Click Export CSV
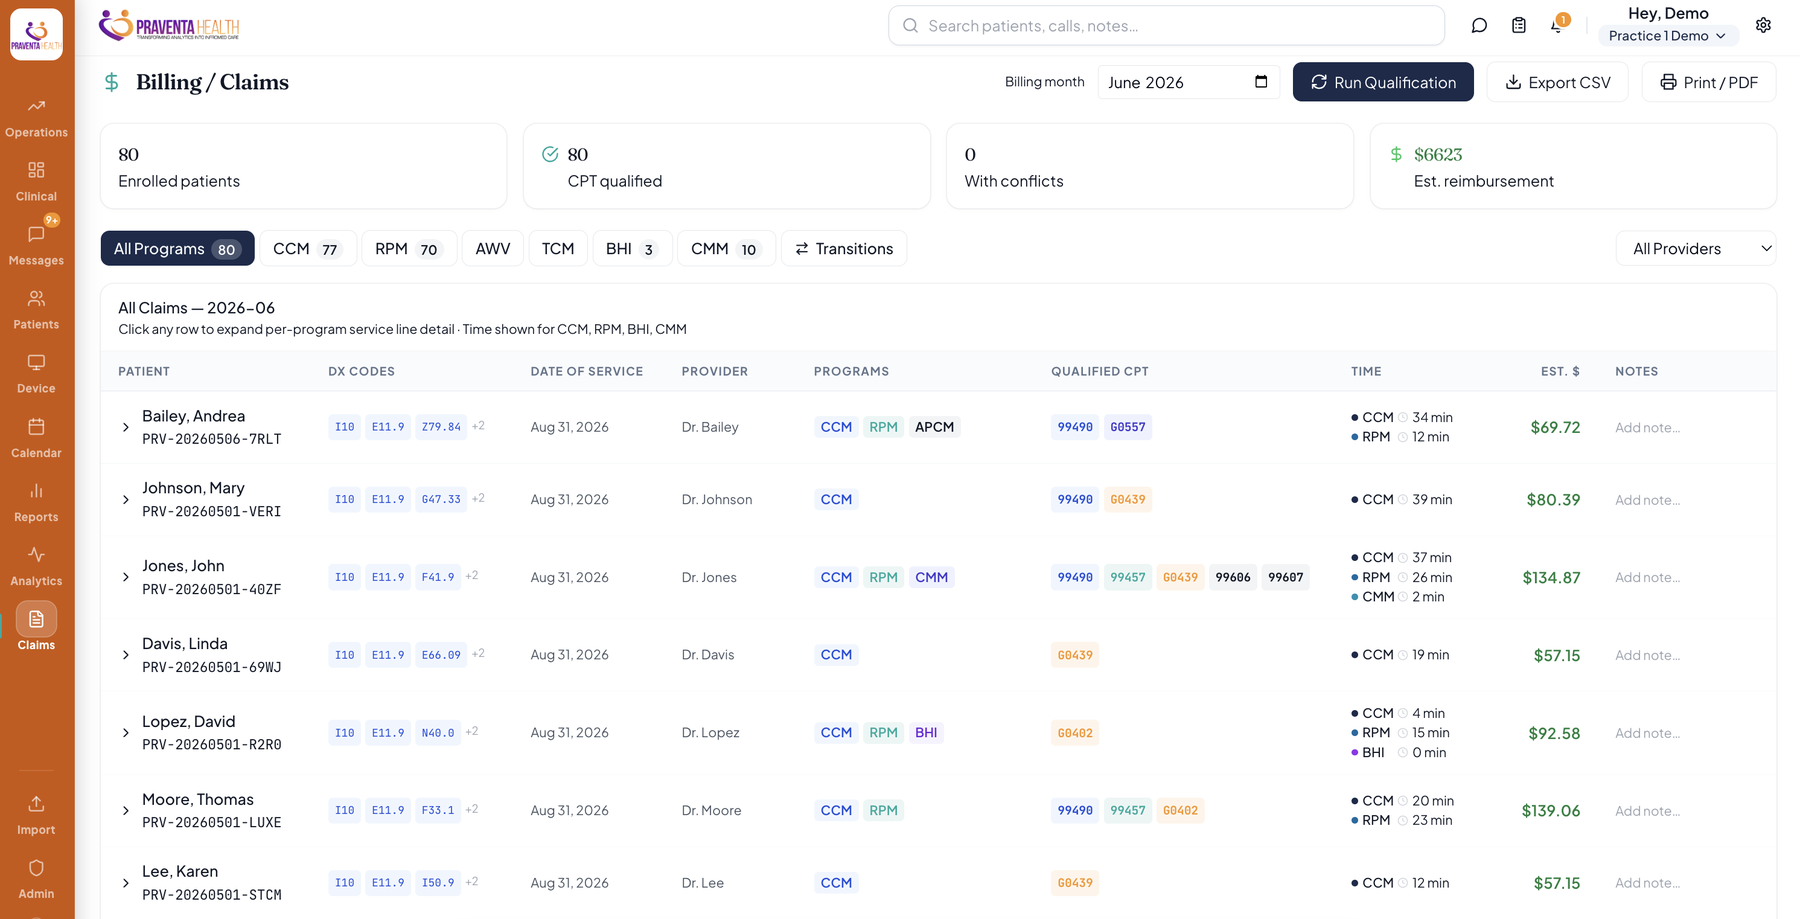 [1557, 82]
